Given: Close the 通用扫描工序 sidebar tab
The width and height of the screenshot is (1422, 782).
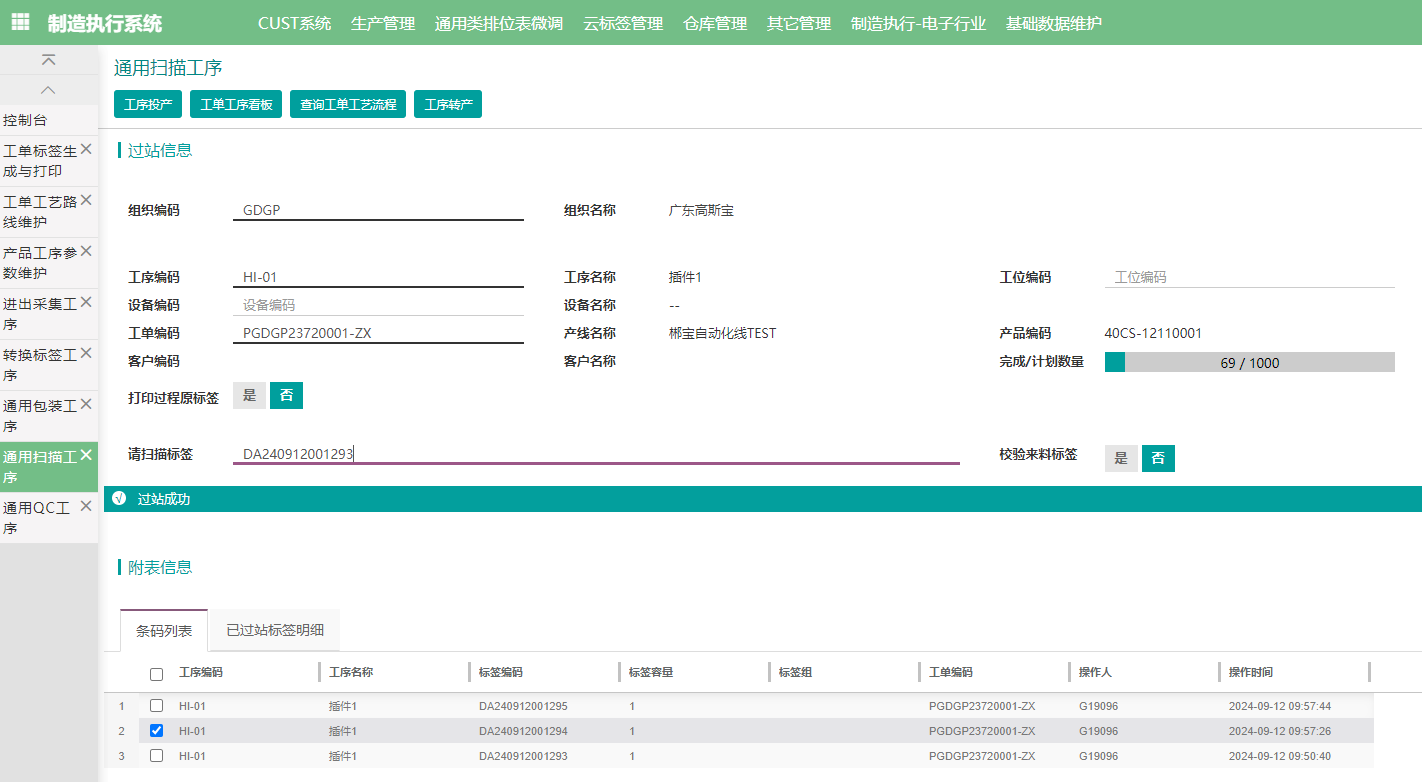Looking at the screenshot, I should pyautogui.click(x=86, y=455).
